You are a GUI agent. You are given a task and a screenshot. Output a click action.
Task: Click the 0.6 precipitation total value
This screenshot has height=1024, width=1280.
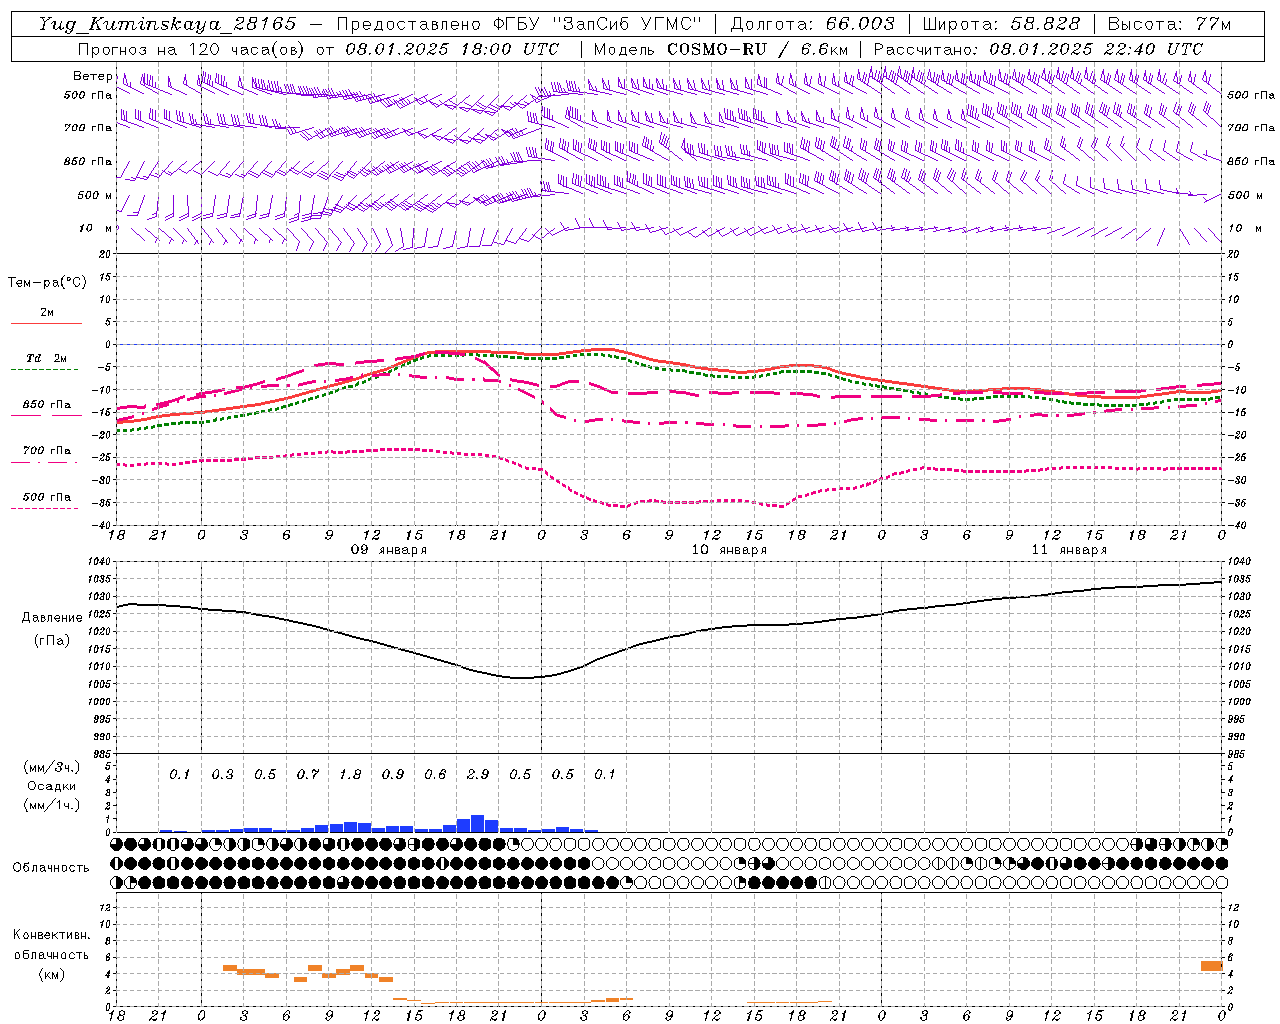tap(435, 774)
